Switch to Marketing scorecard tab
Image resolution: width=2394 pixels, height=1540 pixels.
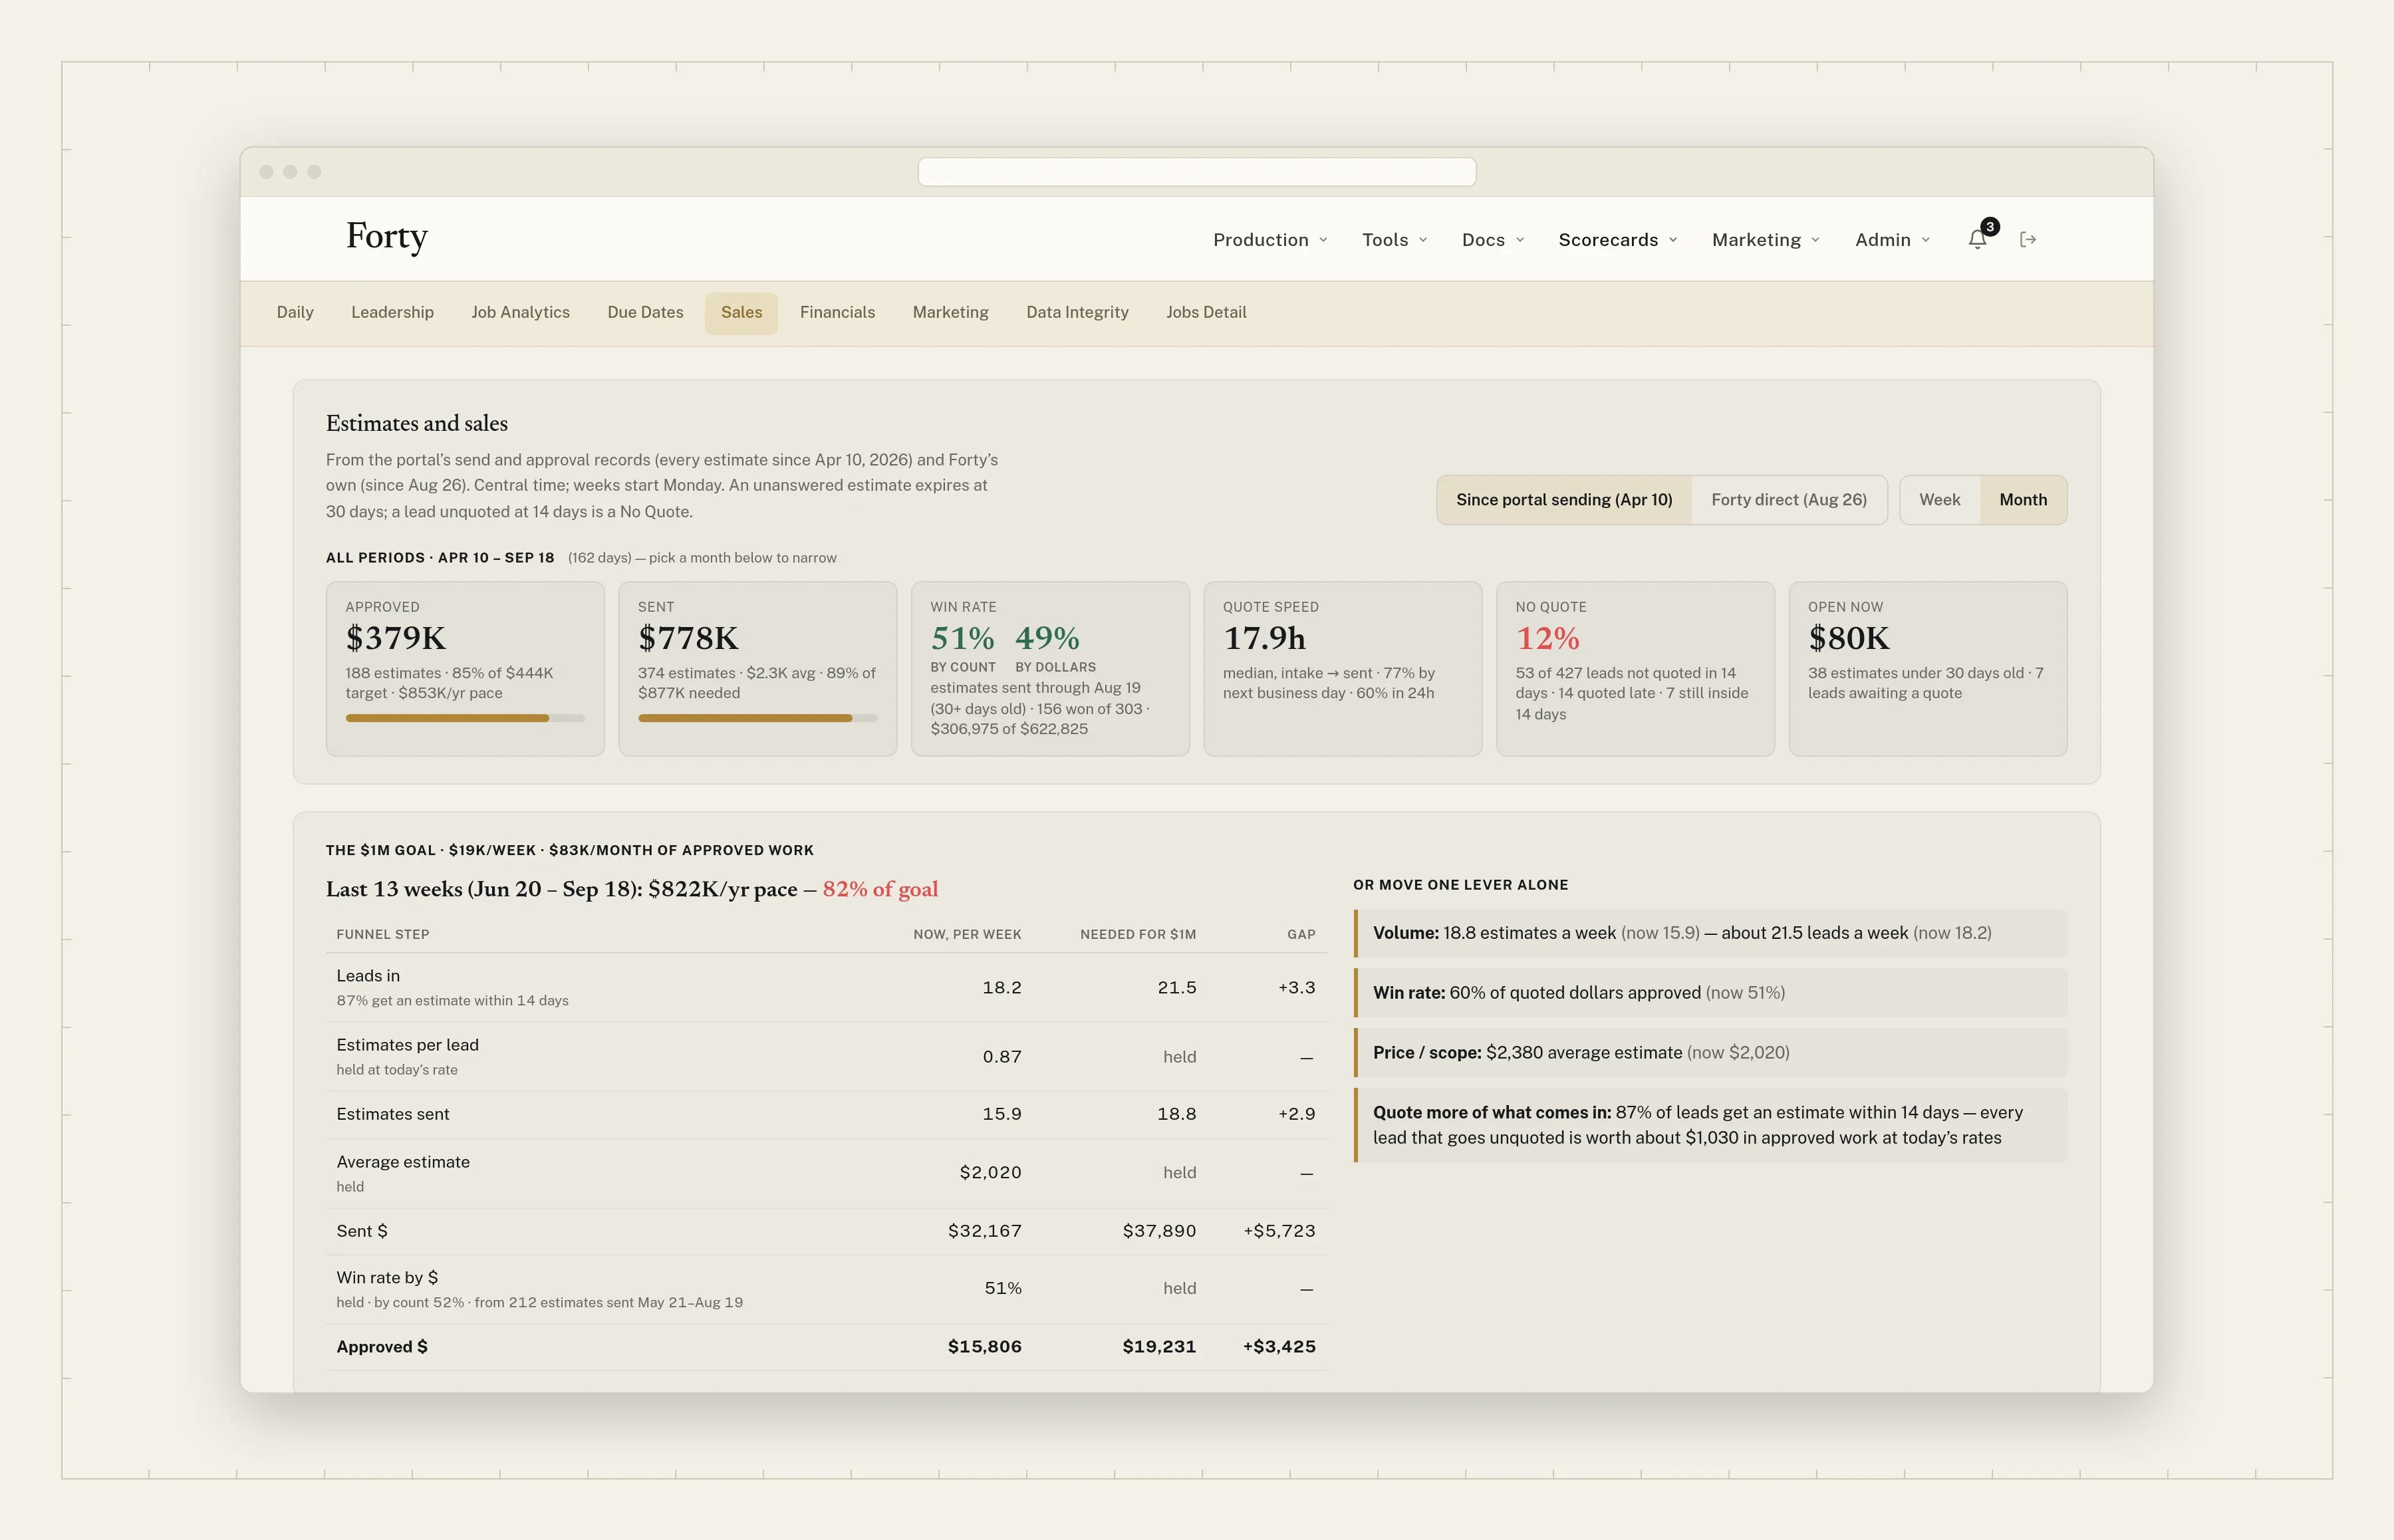950,313
